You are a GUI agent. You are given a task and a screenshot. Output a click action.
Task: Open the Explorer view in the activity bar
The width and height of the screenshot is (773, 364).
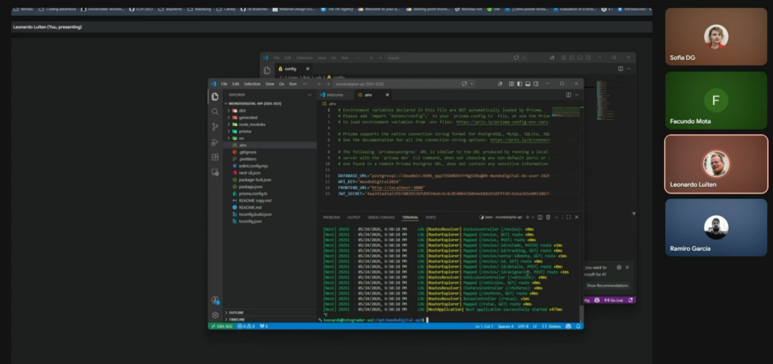point(215,97)
